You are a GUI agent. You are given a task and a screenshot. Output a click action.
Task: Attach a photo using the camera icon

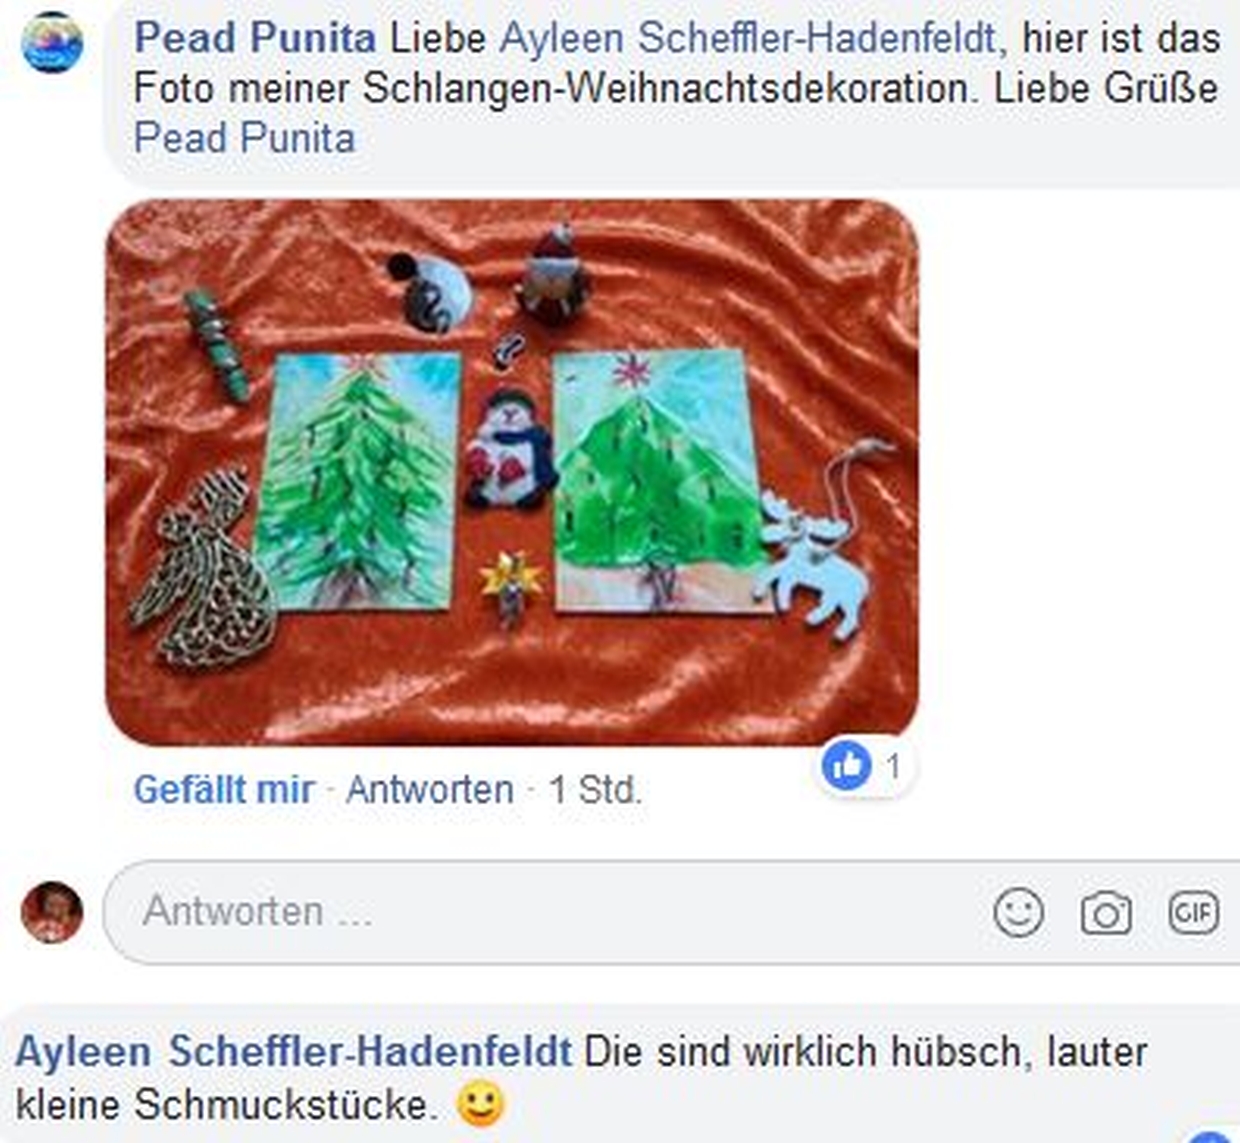[x=1106, y=913]
